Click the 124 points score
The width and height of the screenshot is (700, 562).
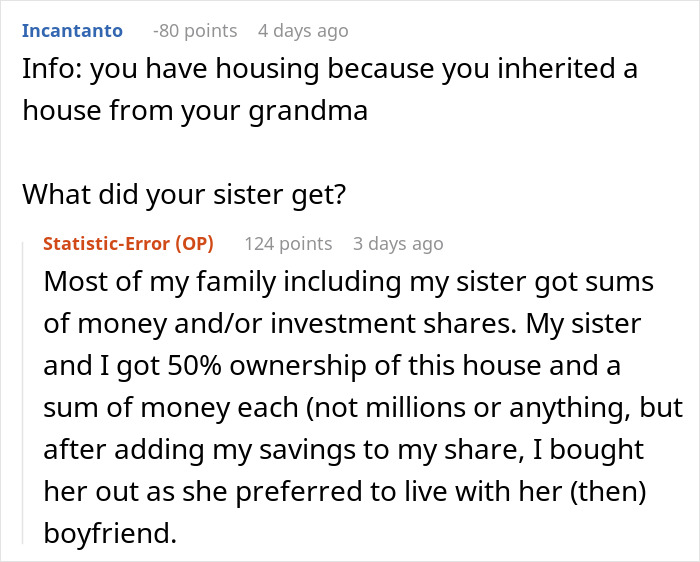pos(288,243)
